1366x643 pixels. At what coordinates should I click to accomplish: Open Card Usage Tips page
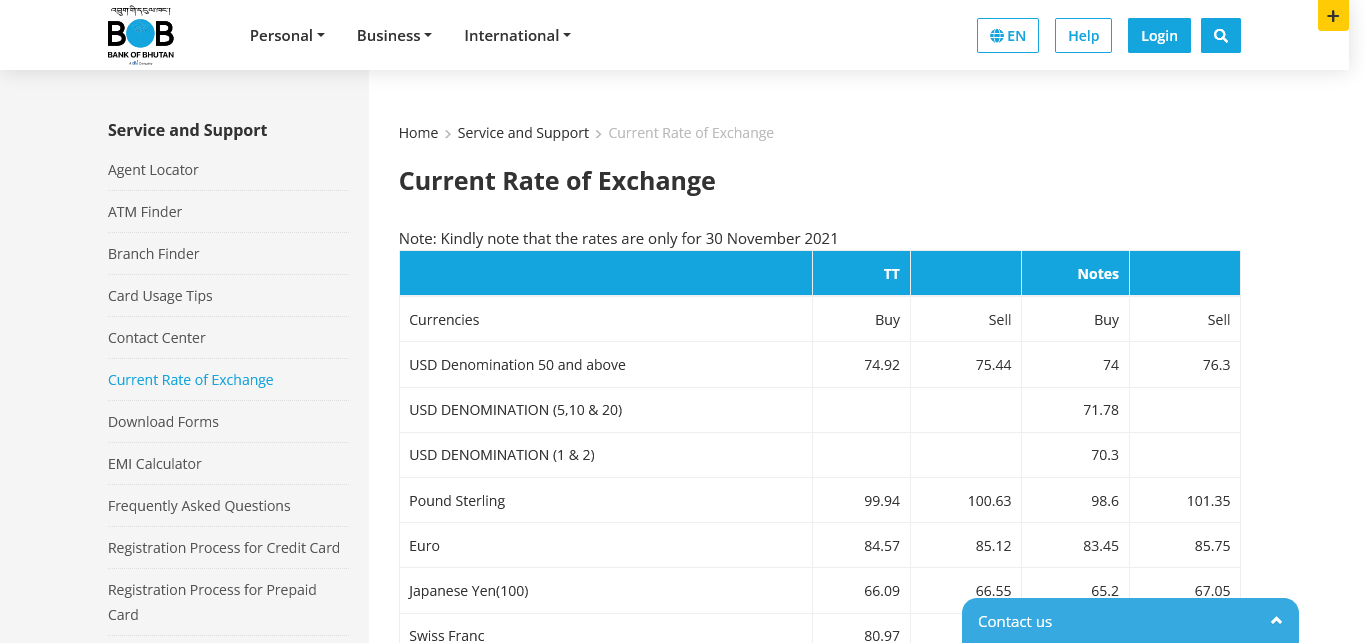[x=160, y=296]
